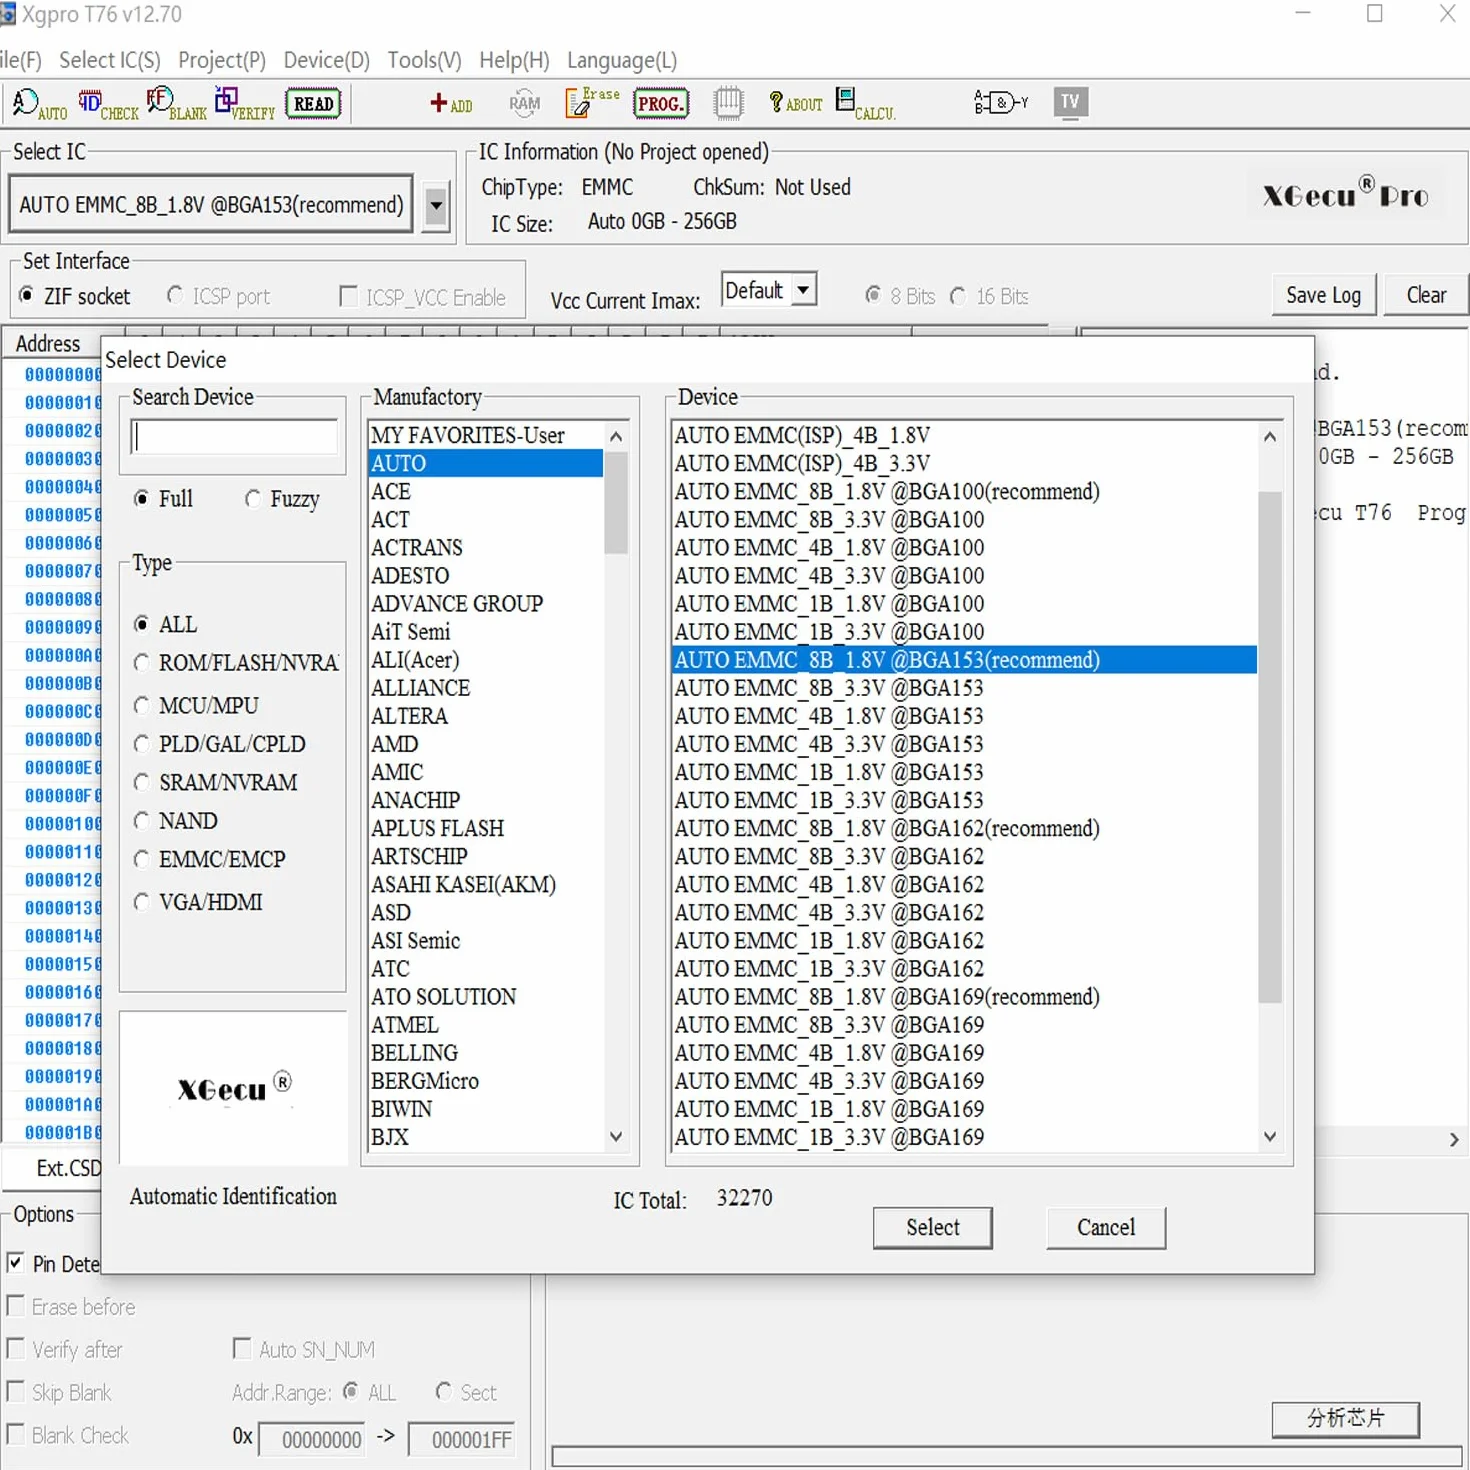Image resolution: width=1470 pixels, height=1470 pixels.
Task: Click the ADD toolbar icon
Action: (x=451, y=103)
